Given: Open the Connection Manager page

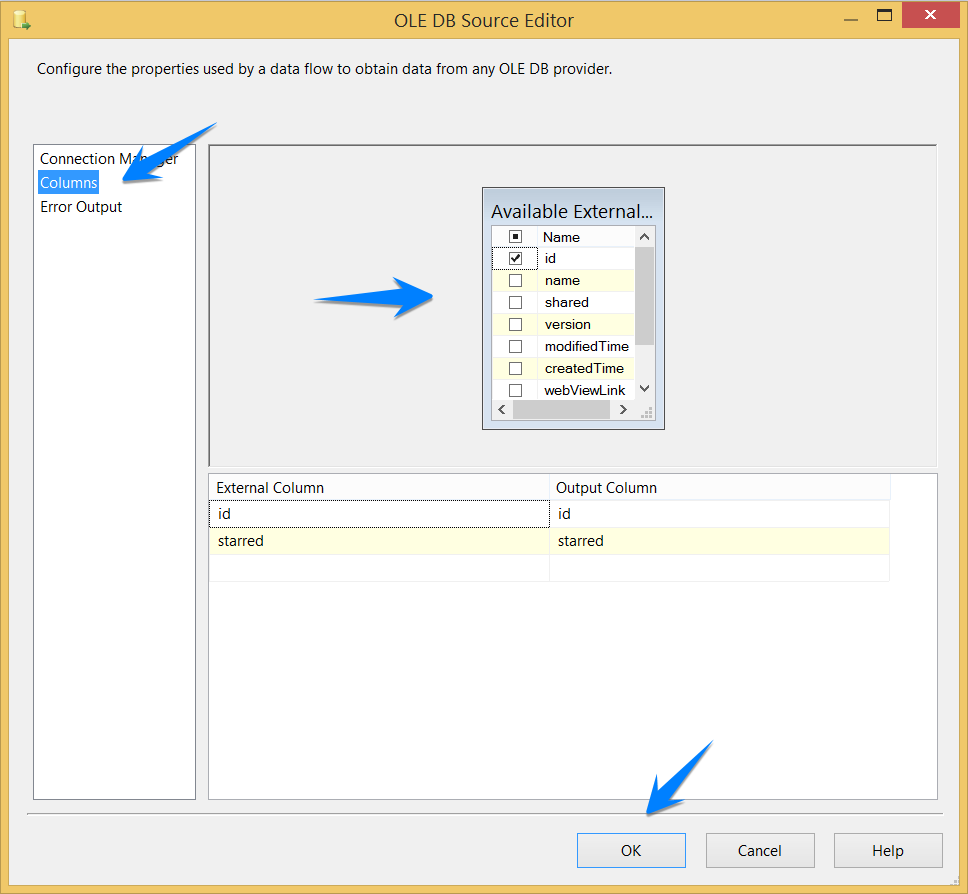Looking at the screenshot, I should point(109,159).
